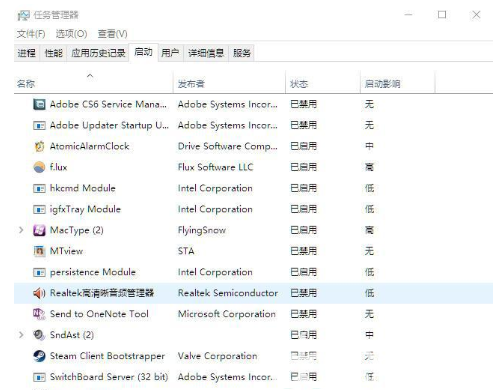
Task: Select the AtomicAlarmClock entry name
Action: (x=89, y=146)
